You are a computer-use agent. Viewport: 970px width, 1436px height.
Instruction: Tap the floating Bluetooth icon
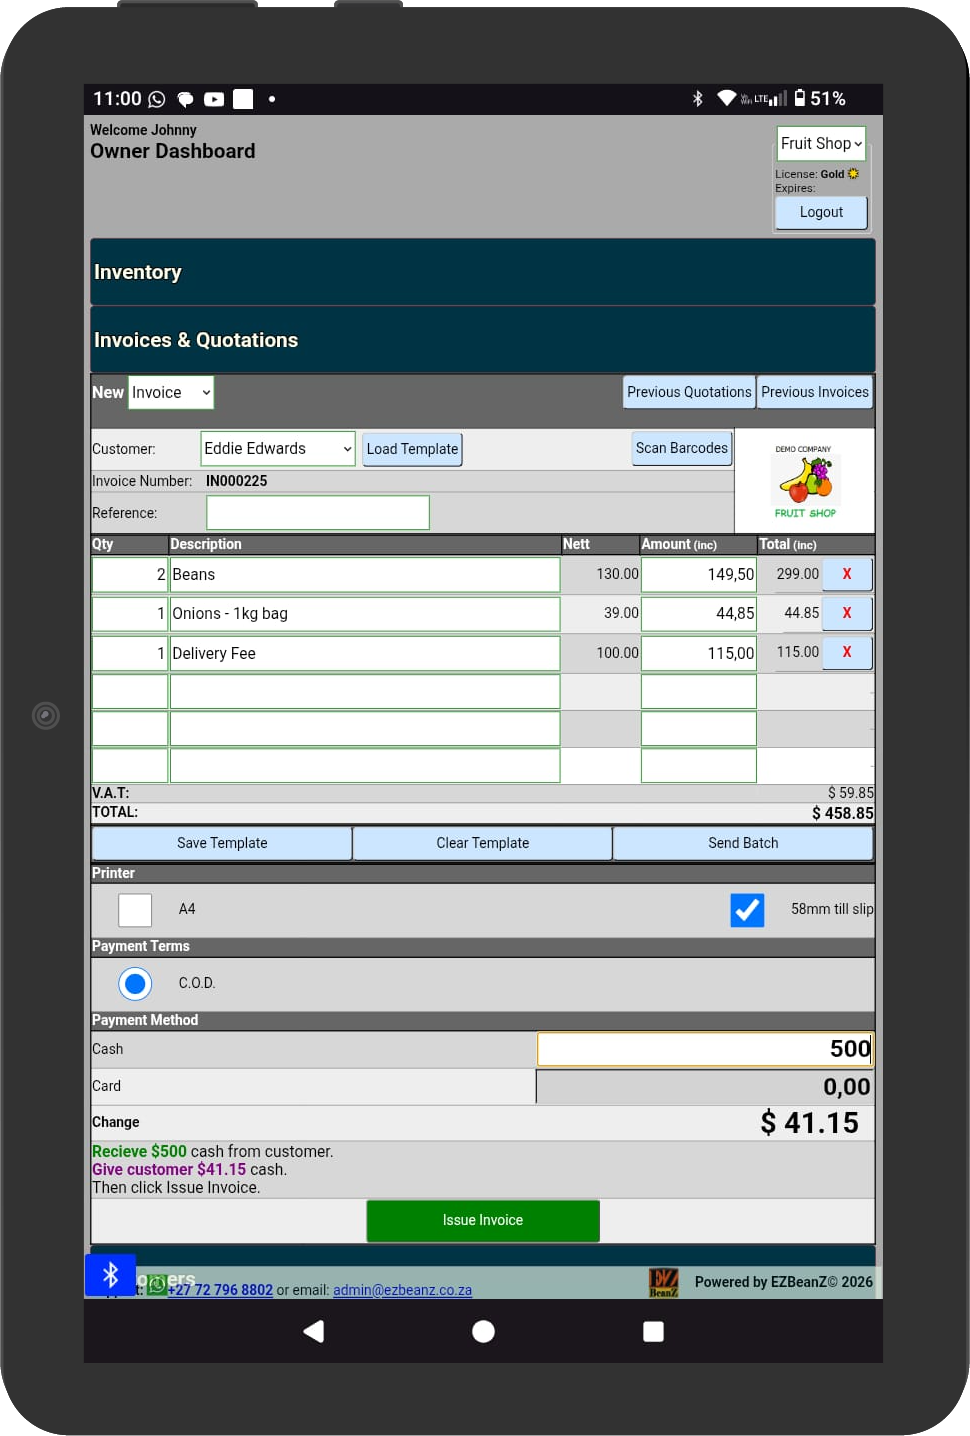110,1275
